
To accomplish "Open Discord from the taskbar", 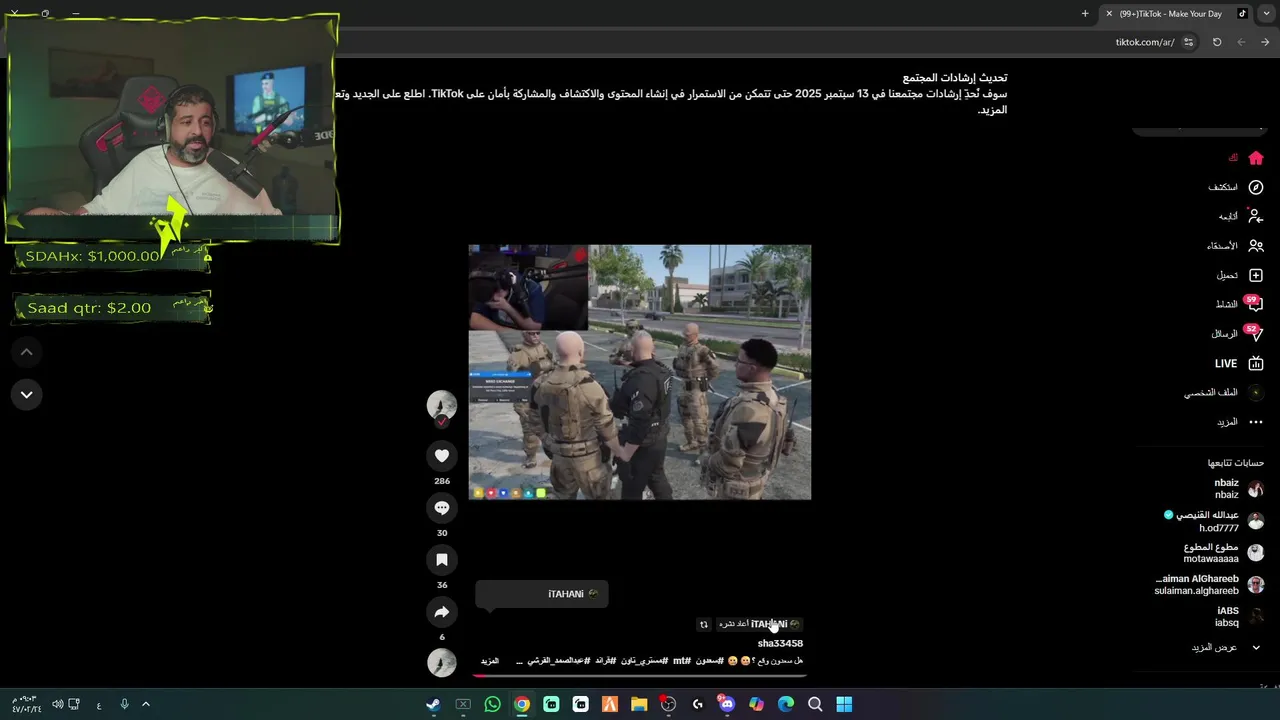I will (x=727, y=704).
